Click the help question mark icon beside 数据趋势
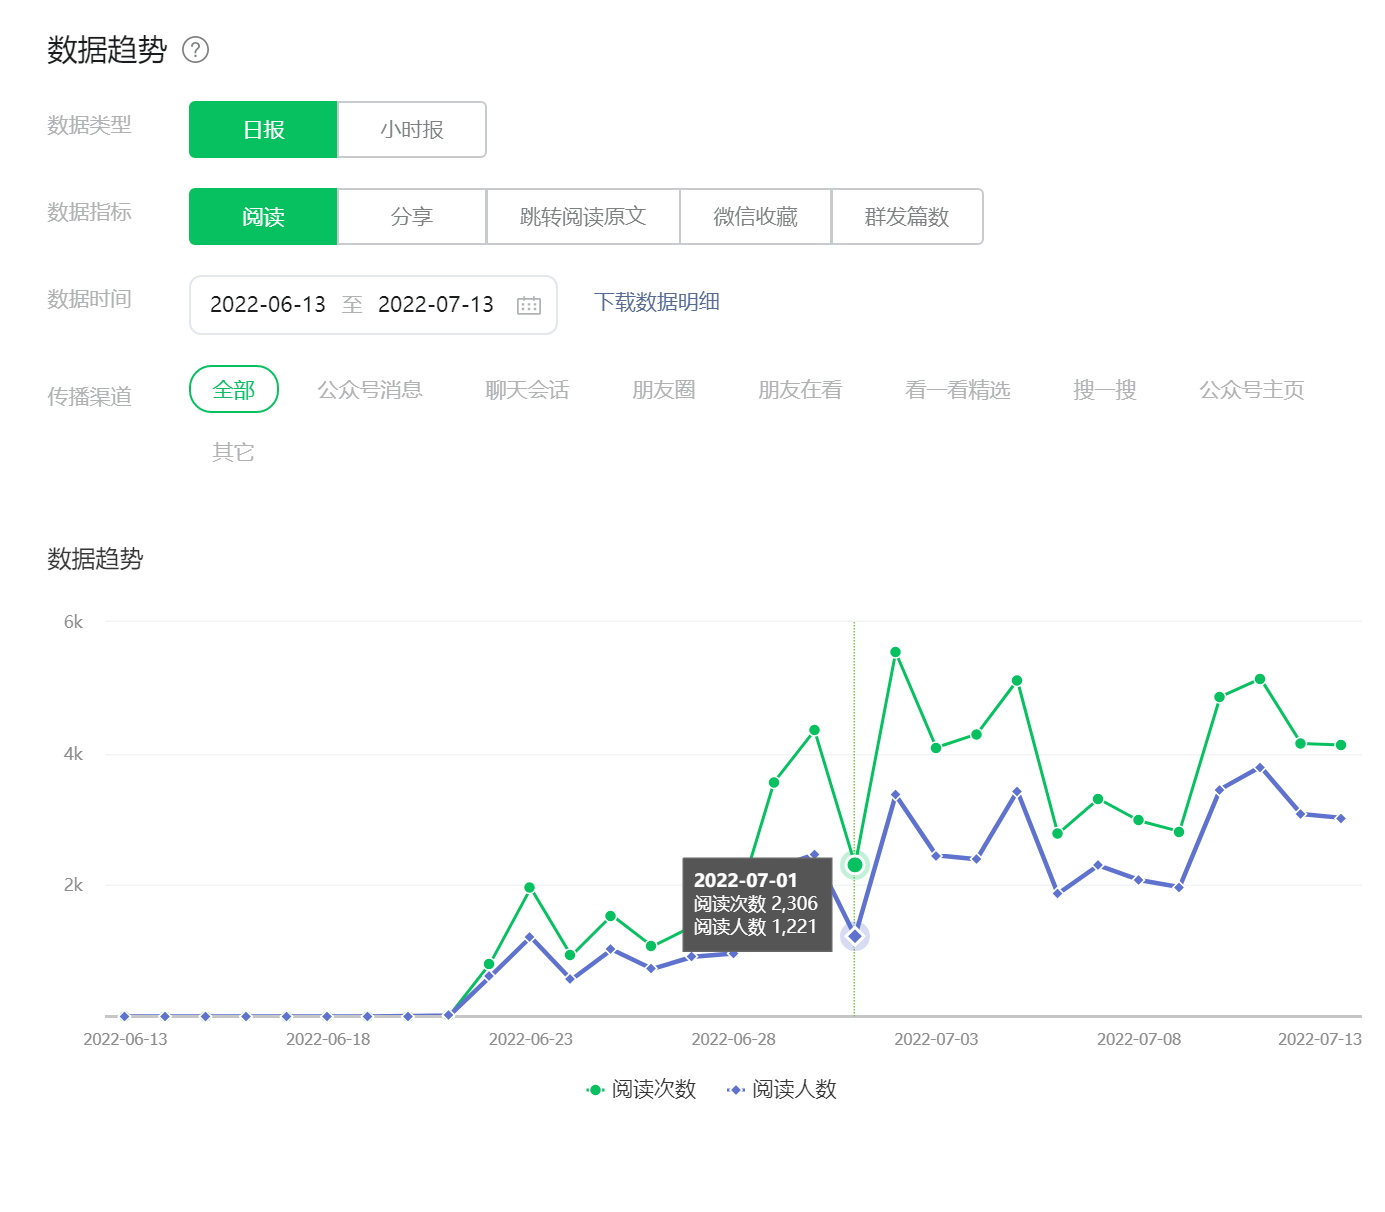This screenshot has width=1385, height=1212. click(195, 50)
